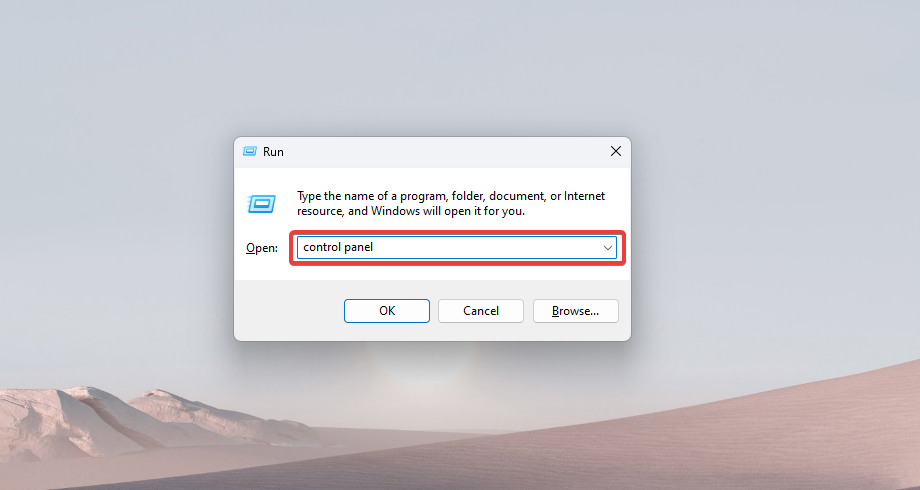Confirm the command with the OK button

387,311
